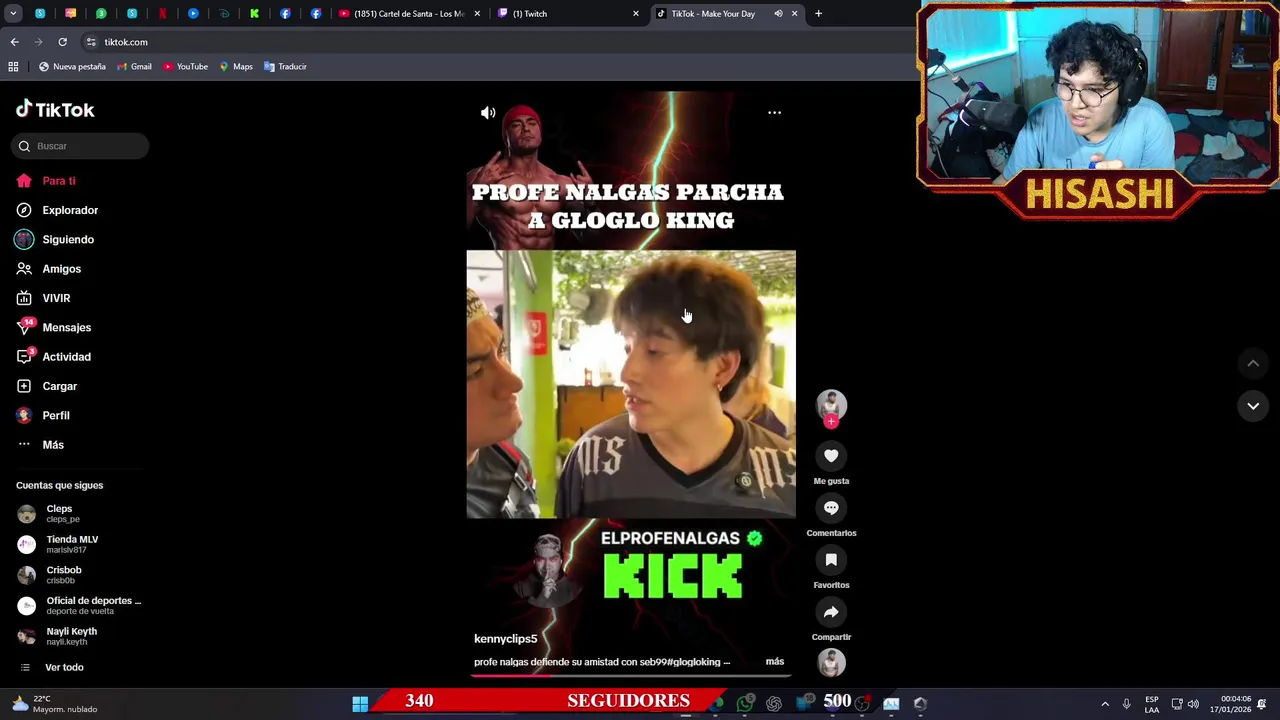1280x720 pixels.
Task: Expand the Más sidebar menu
Action: (x=41, y=445)
